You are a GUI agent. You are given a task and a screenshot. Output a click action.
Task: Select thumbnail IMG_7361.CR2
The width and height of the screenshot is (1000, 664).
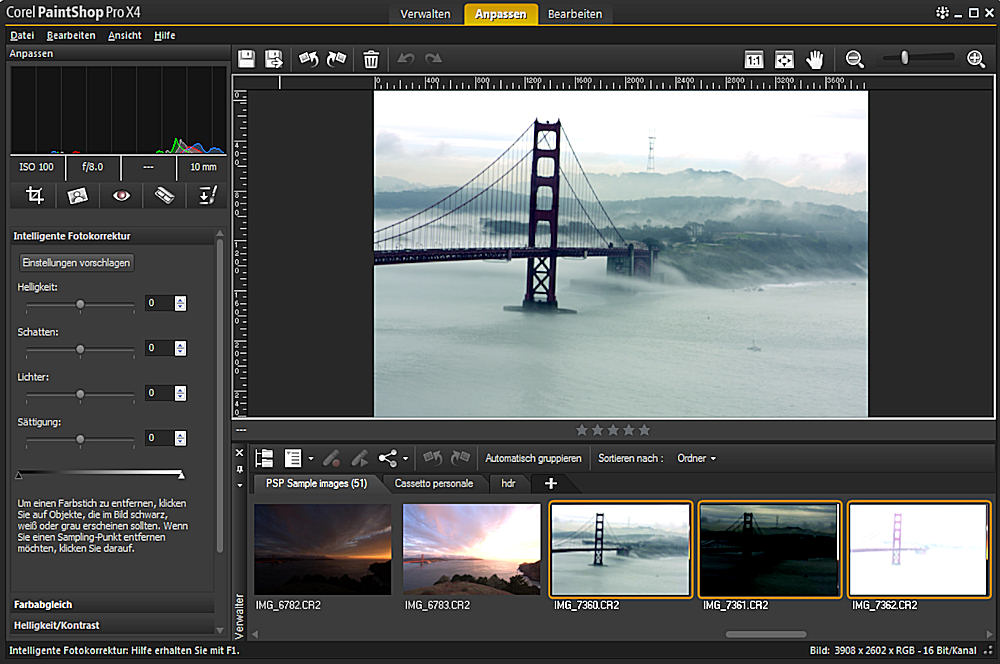point(769,549)
